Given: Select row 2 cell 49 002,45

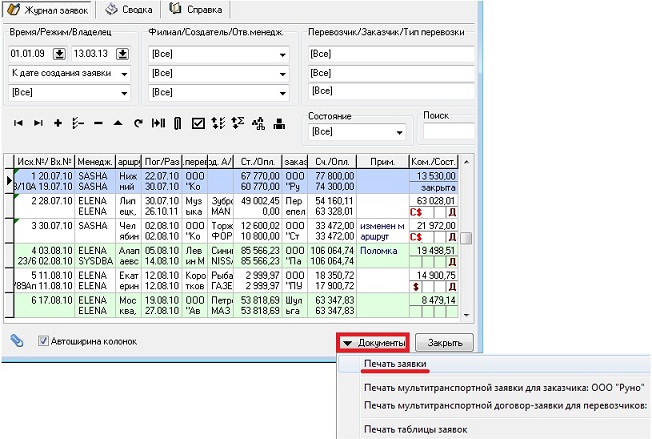Looking at the screenshot, I should (260, 201).
